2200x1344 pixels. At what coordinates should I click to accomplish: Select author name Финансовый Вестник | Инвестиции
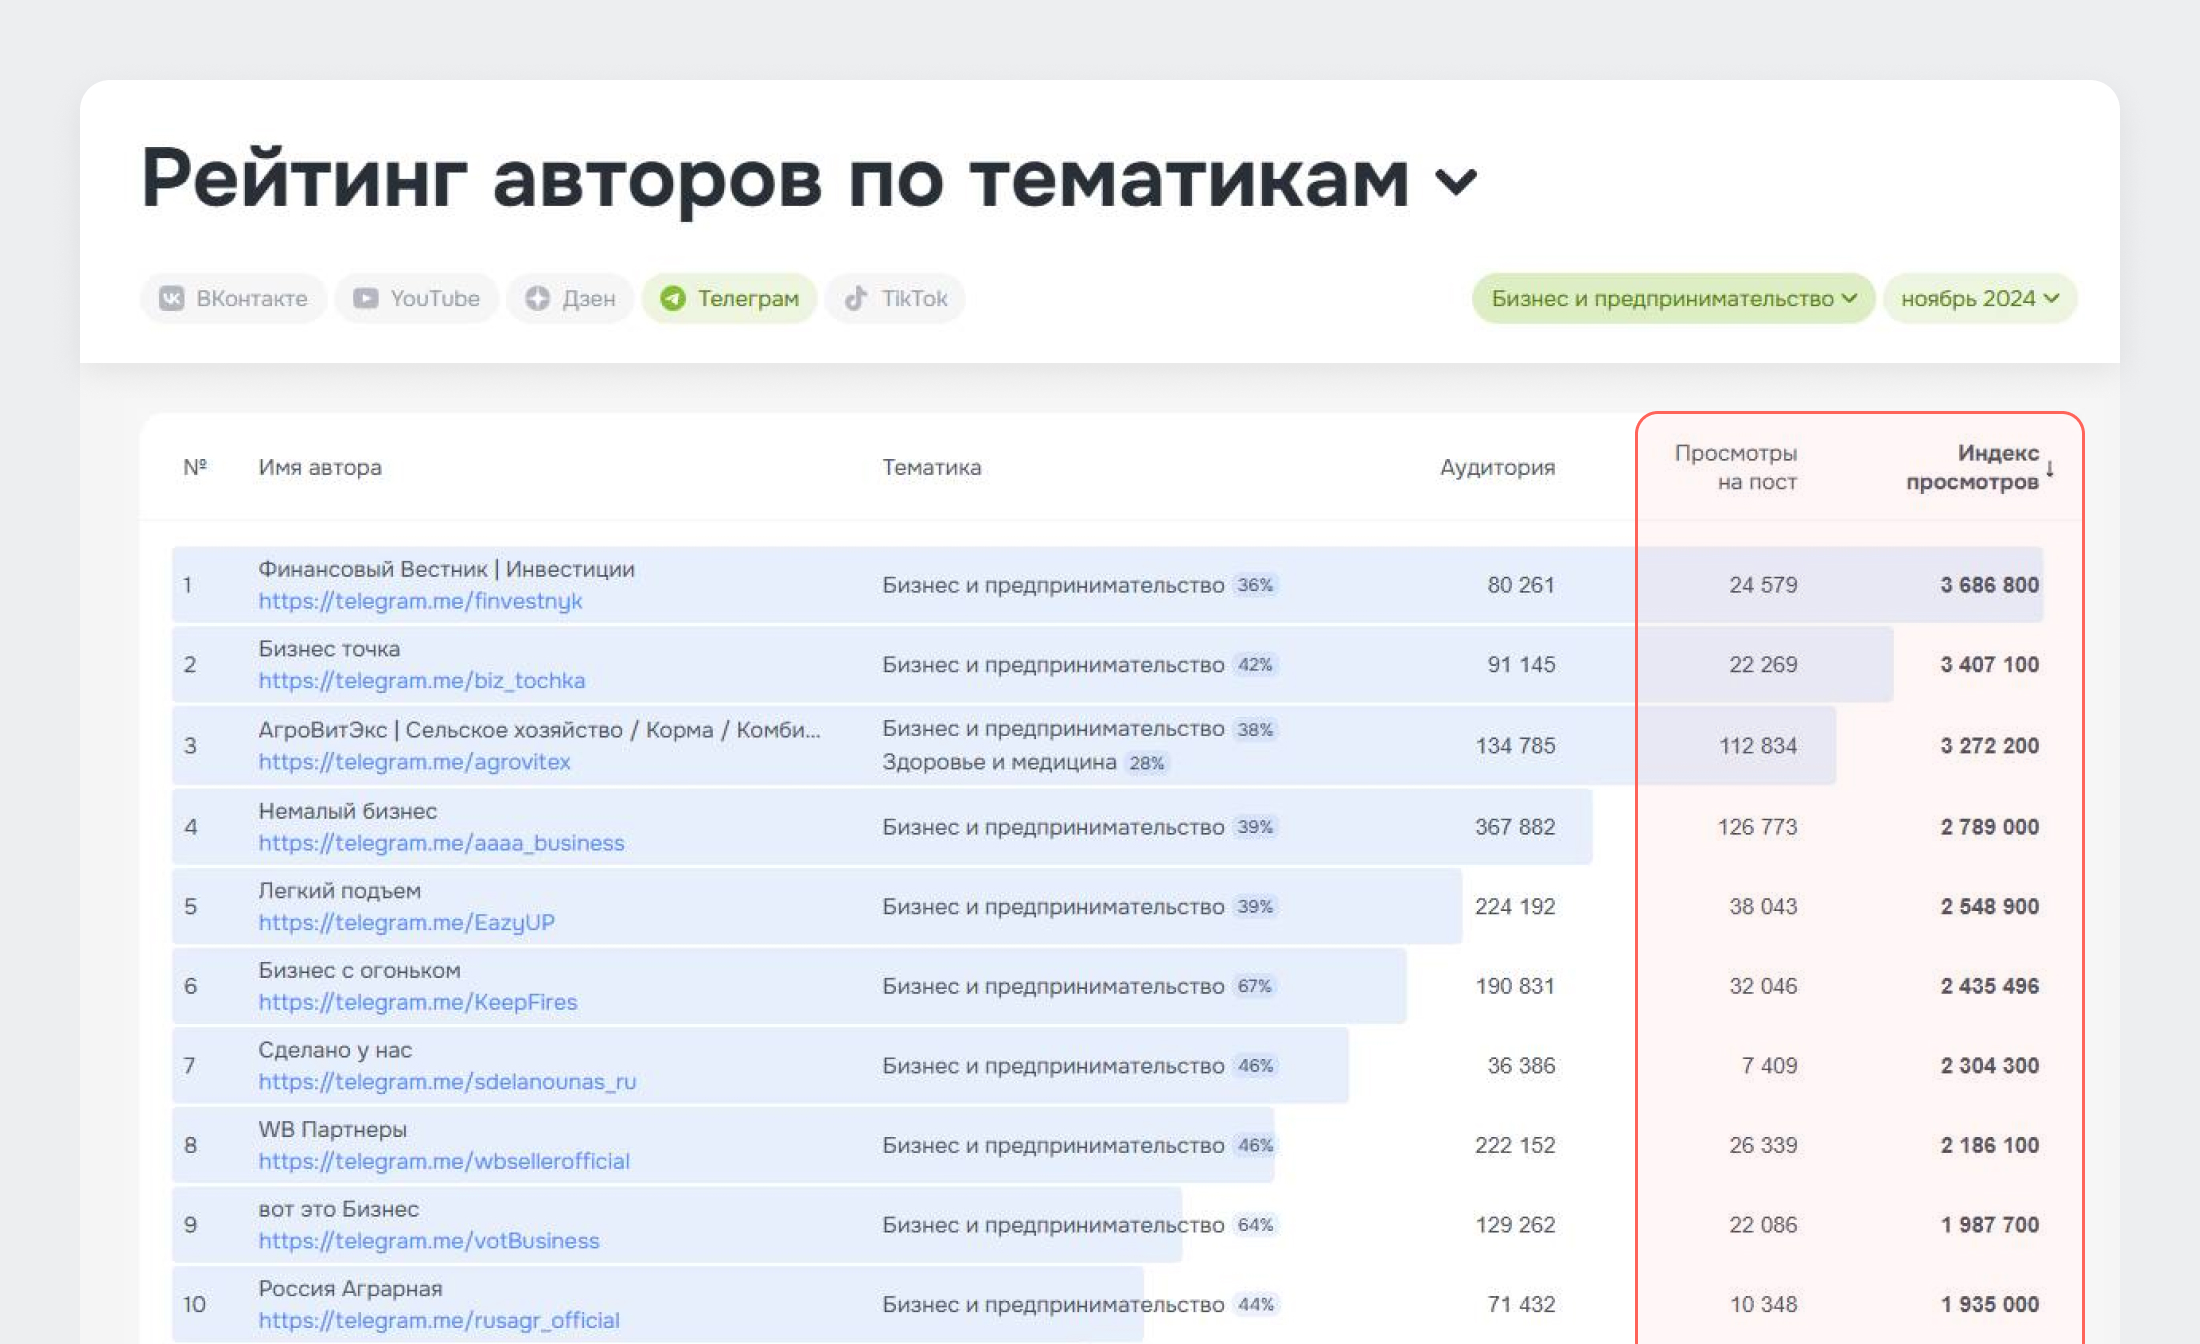[446, 569]
